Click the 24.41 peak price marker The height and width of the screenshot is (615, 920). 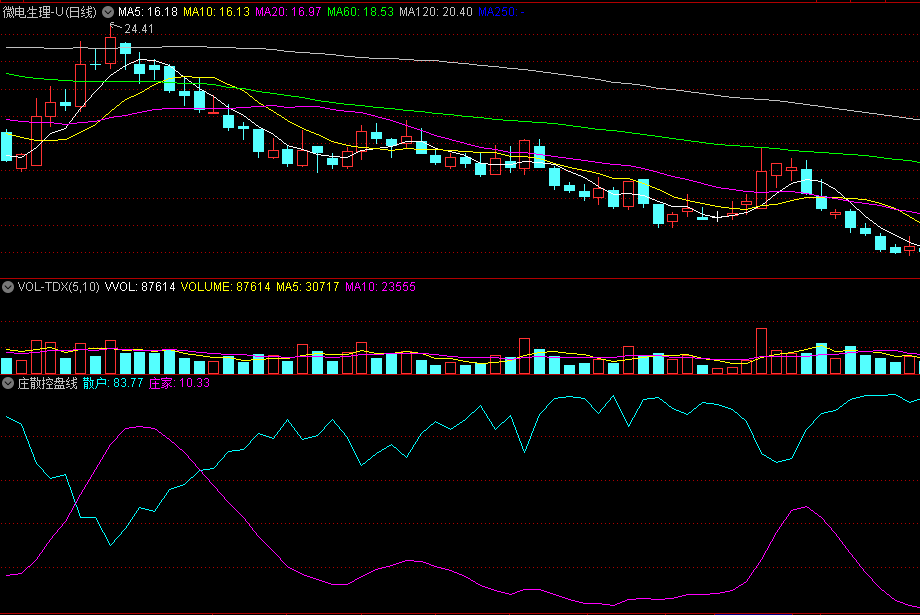pyautogui.click(x=139, y=29)
